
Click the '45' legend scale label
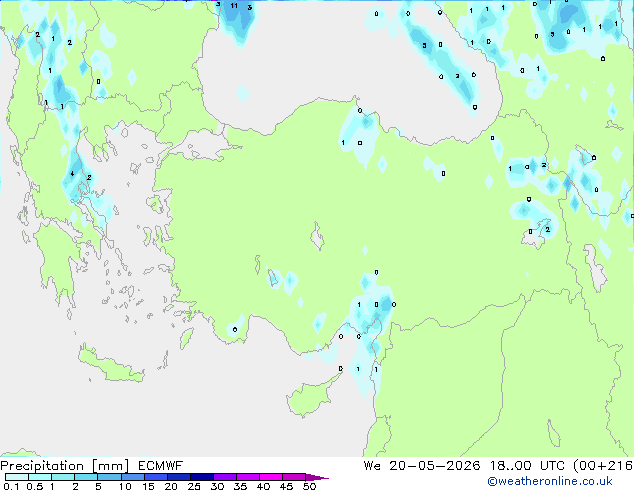pos(286,486)
